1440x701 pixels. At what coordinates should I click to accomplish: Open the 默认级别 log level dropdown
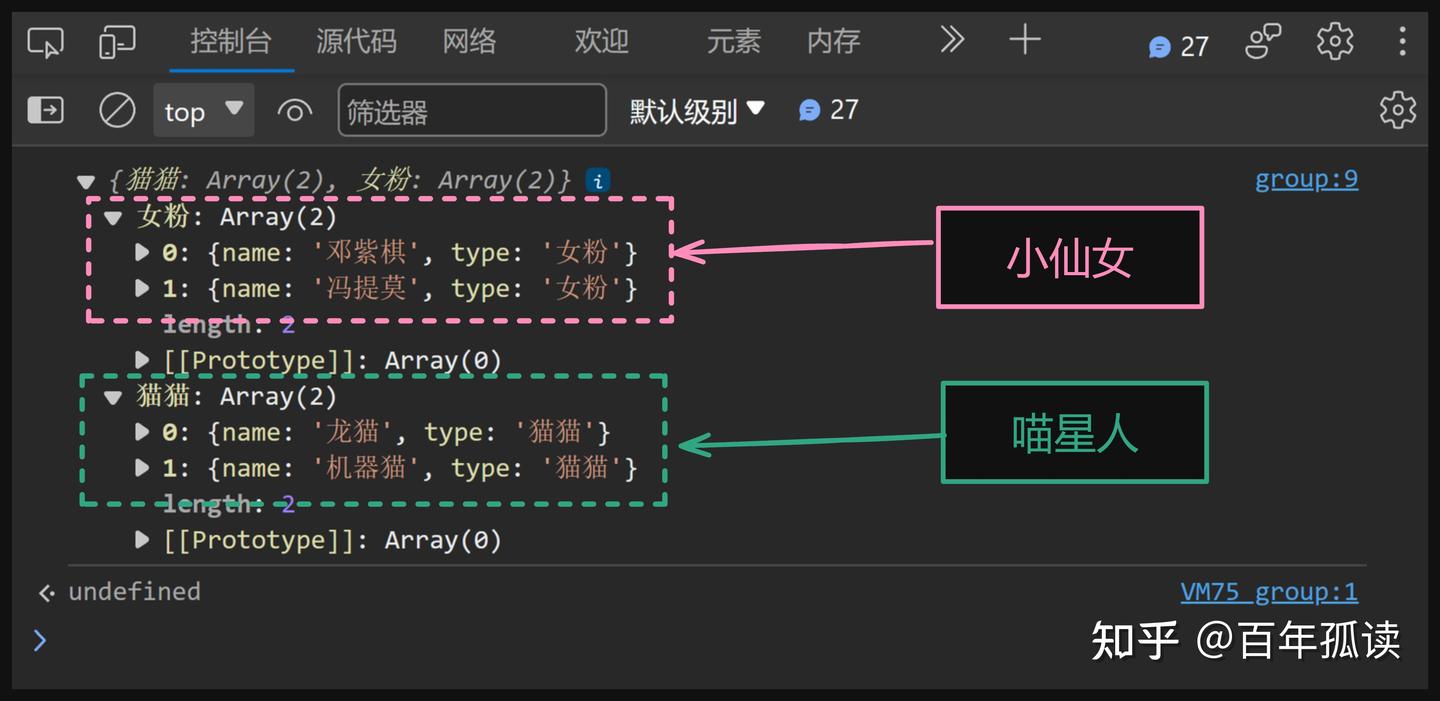tap(697, 110)
